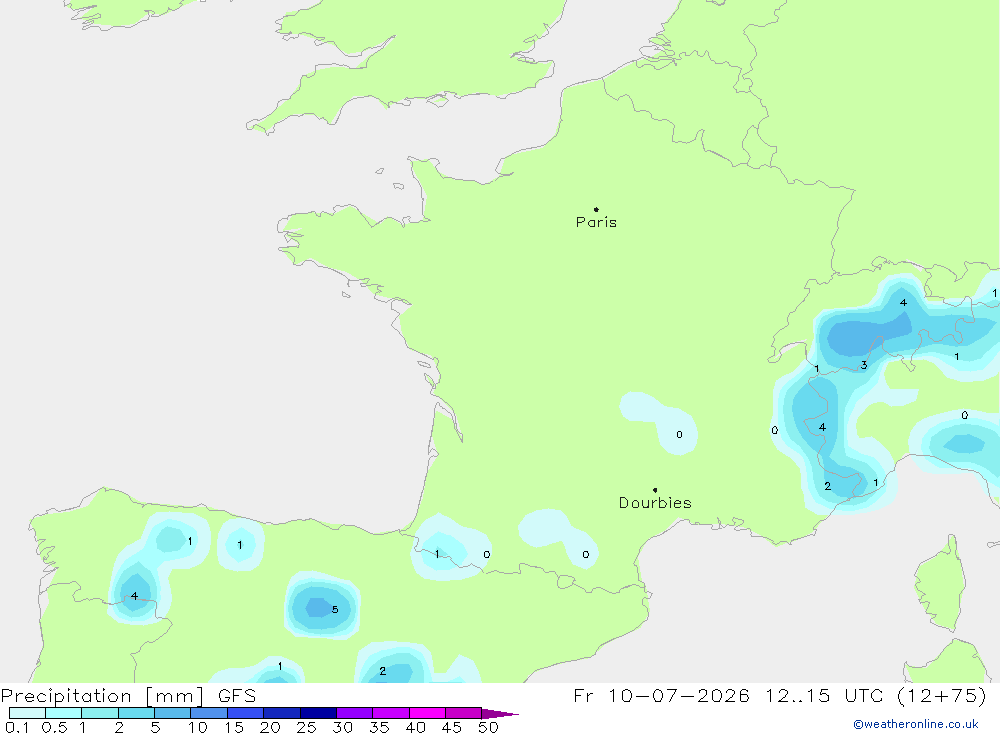
Task: Click the value "5" on the Spain rain blob
Action: (335, 610)
